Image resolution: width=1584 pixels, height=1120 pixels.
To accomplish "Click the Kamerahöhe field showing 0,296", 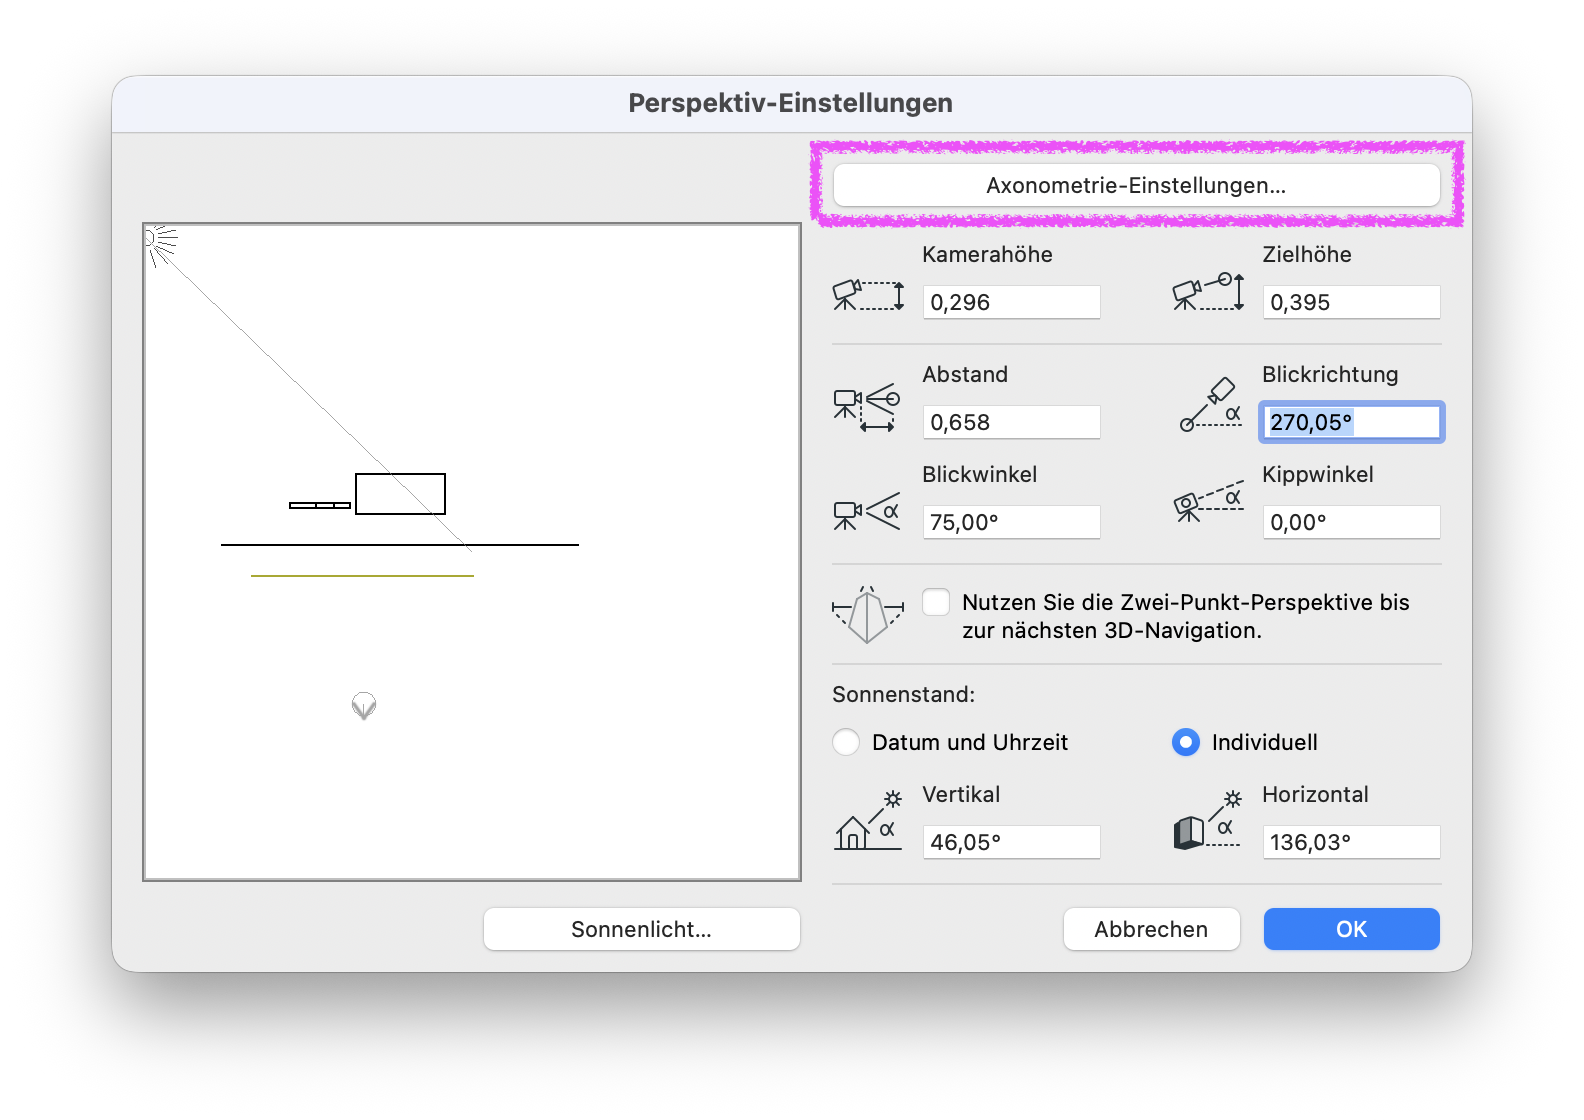I will coord(1011,302).
